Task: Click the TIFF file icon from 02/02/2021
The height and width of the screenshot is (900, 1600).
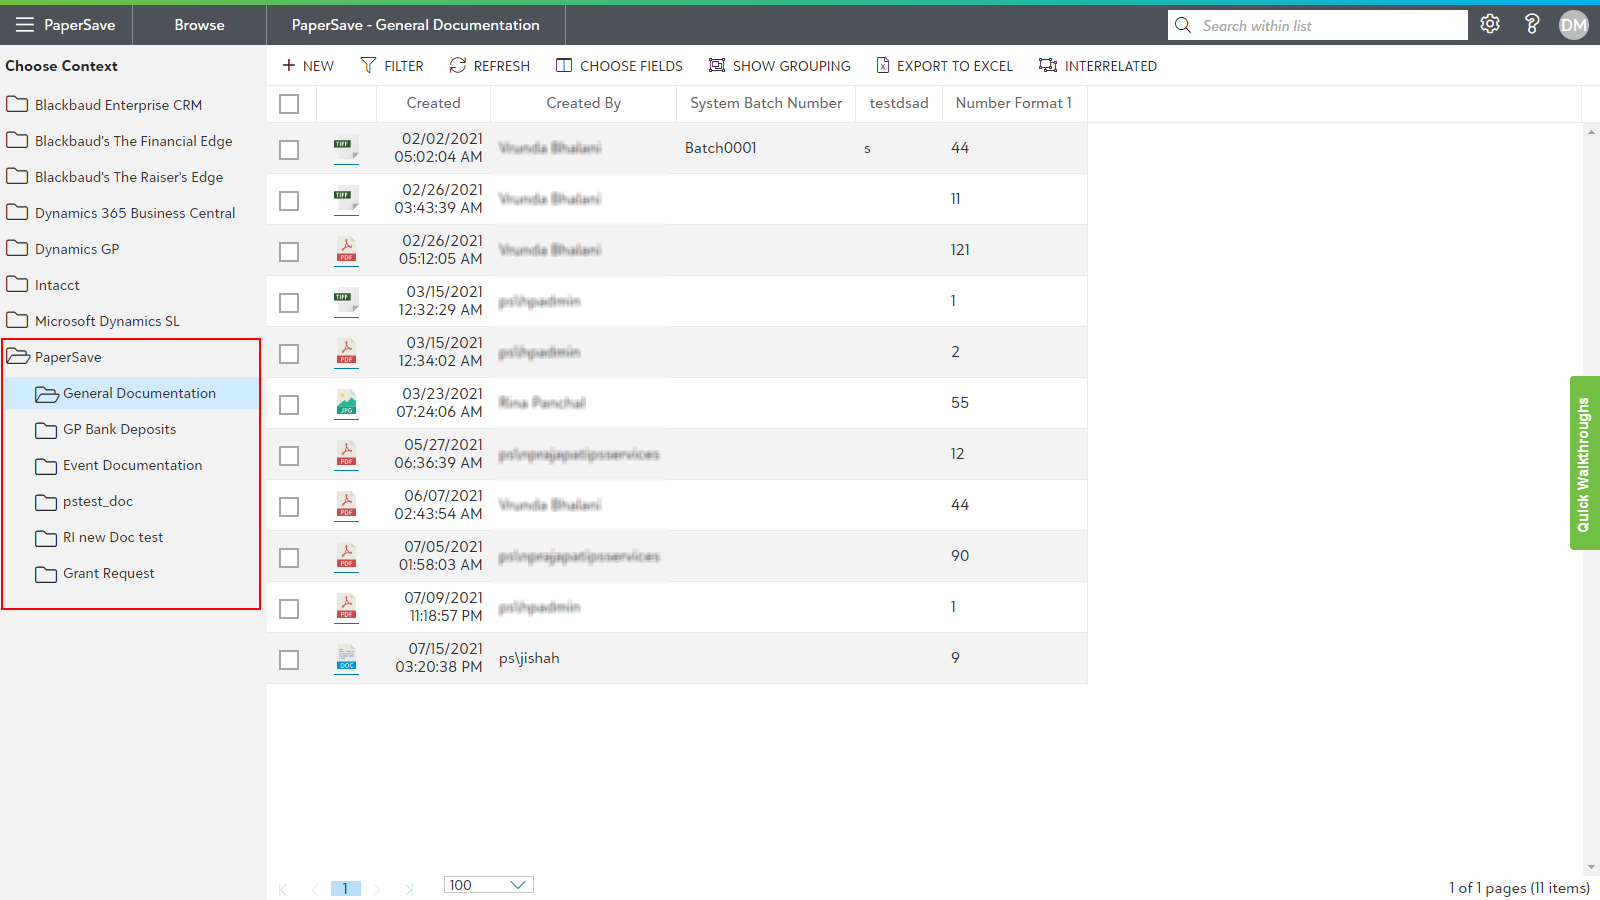Action: point(346,148)
